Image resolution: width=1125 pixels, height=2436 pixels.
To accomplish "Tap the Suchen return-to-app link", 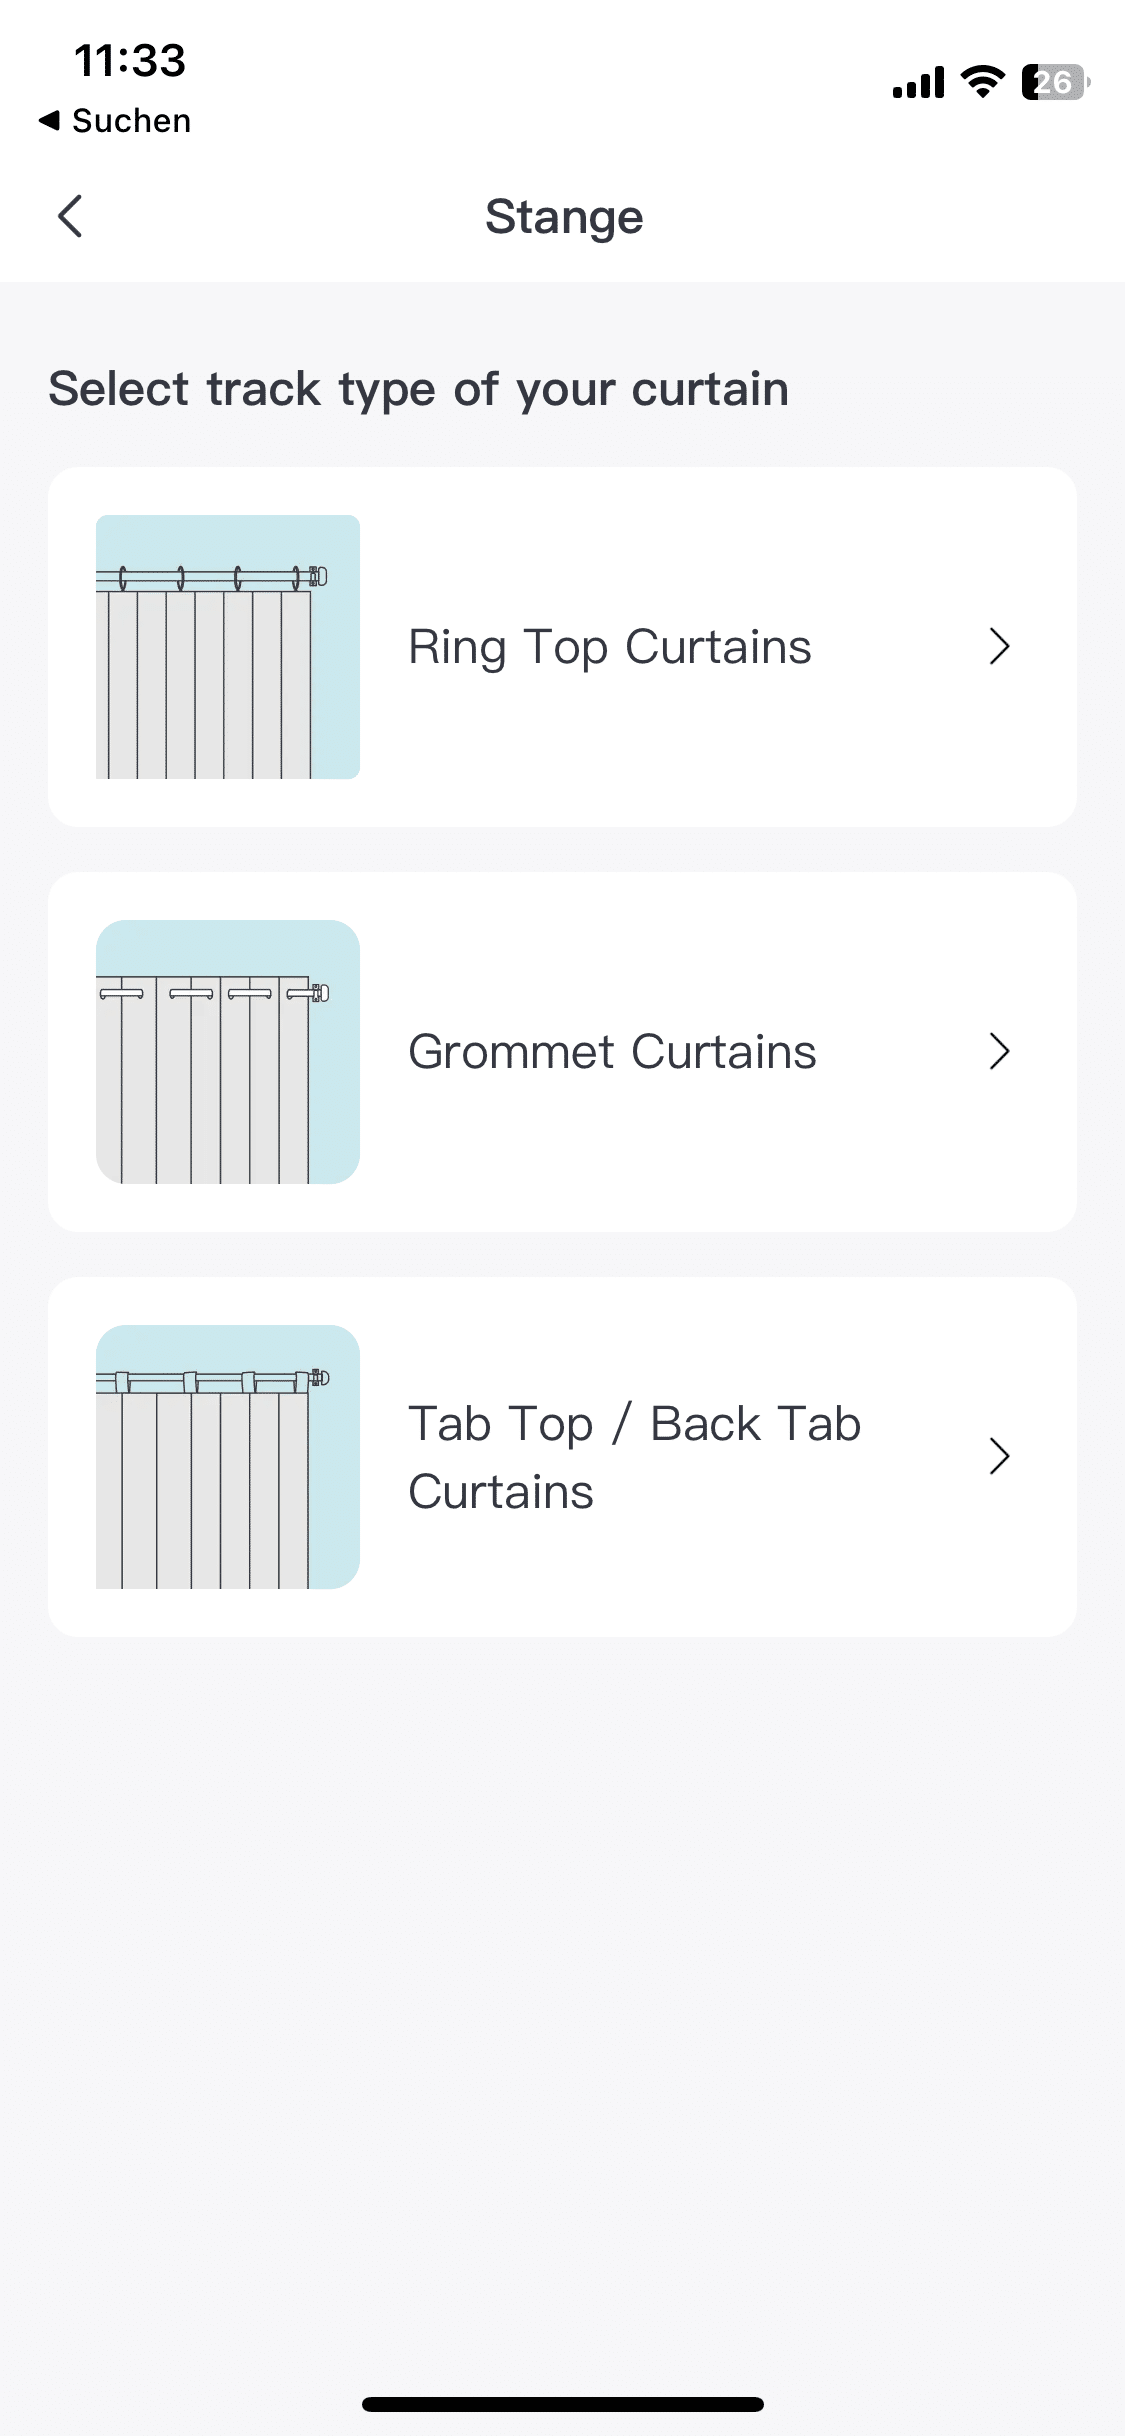I will [130, 121].
